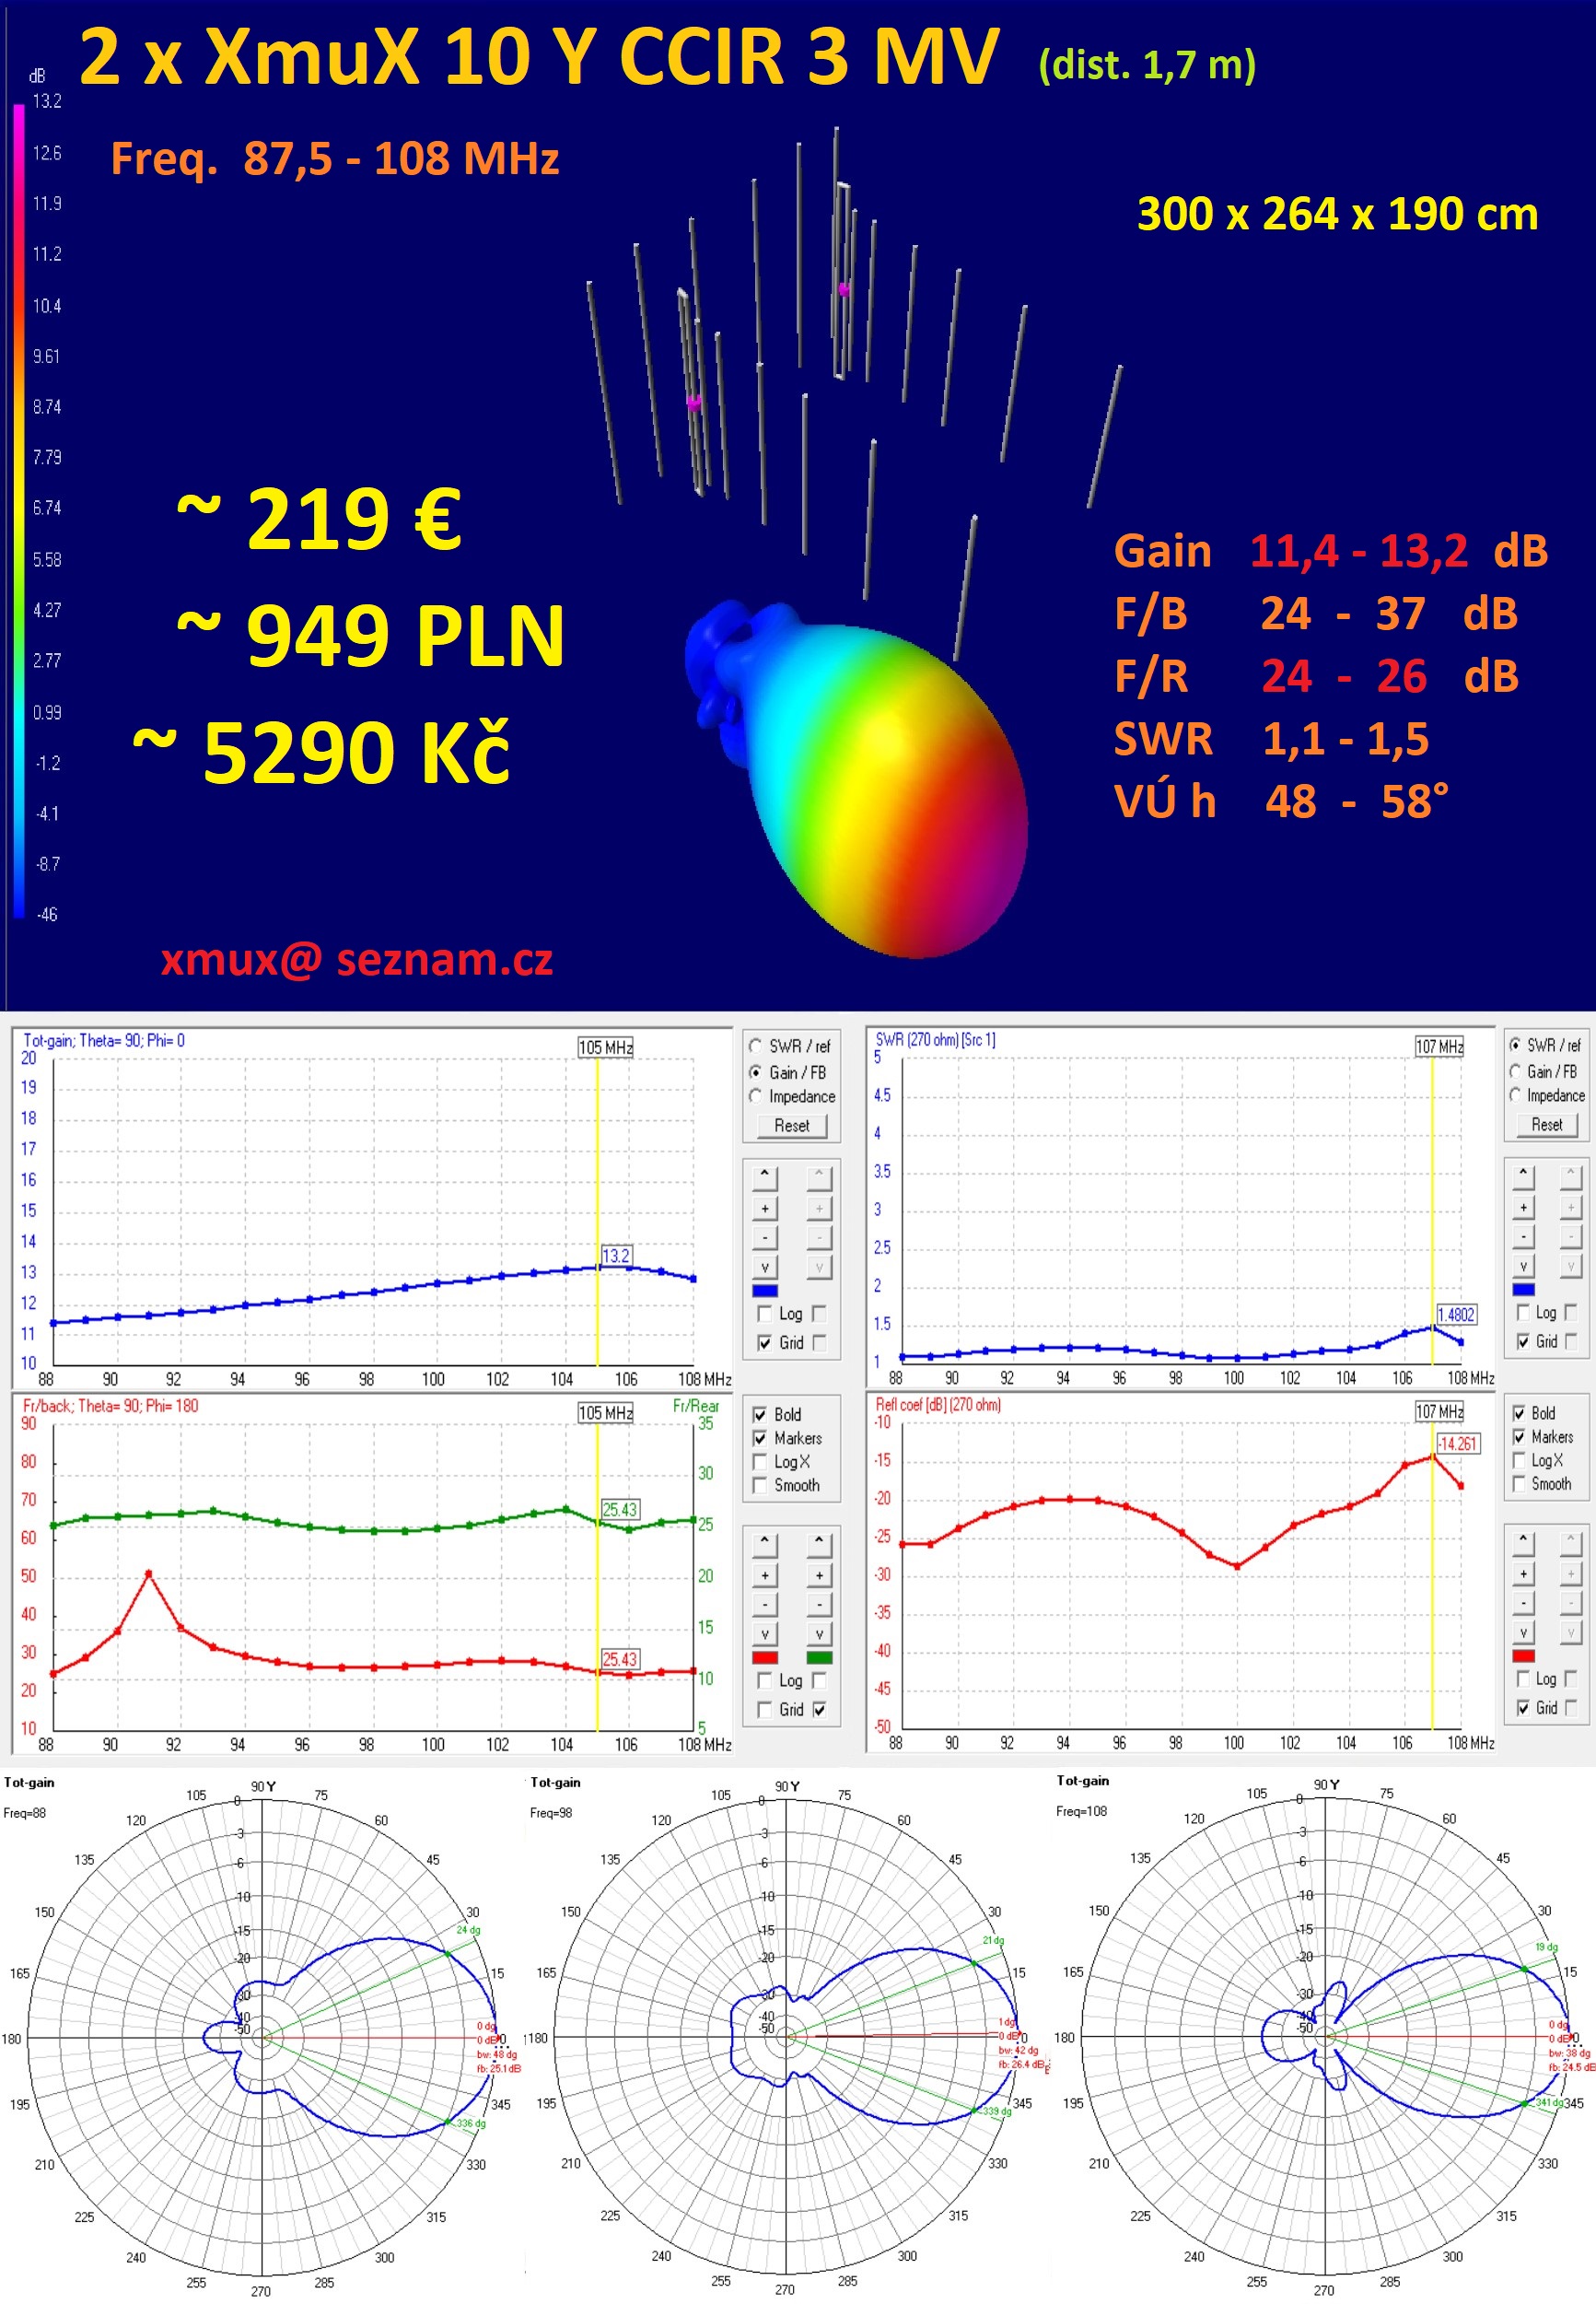The image size is (1596, 2304).
Task: Open the green Fr/Rear color swatch
Action: [x=819, y=1657]
